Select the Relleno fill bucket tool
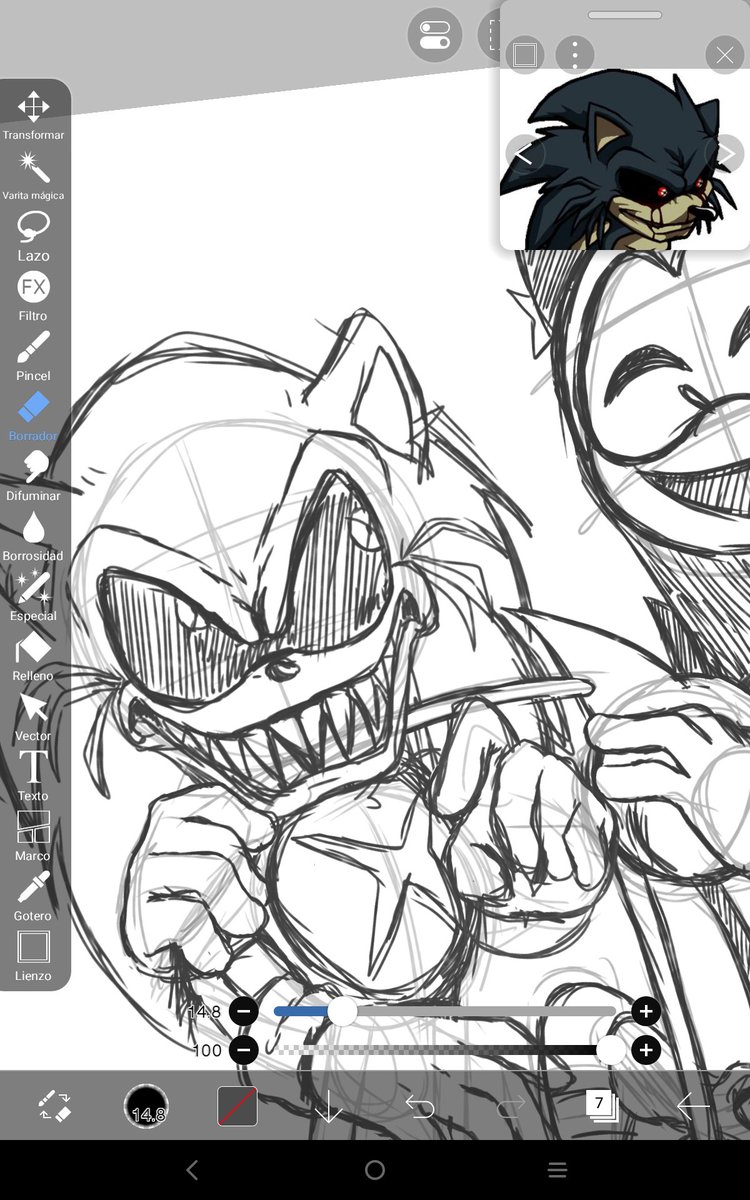 pos(33,655)
